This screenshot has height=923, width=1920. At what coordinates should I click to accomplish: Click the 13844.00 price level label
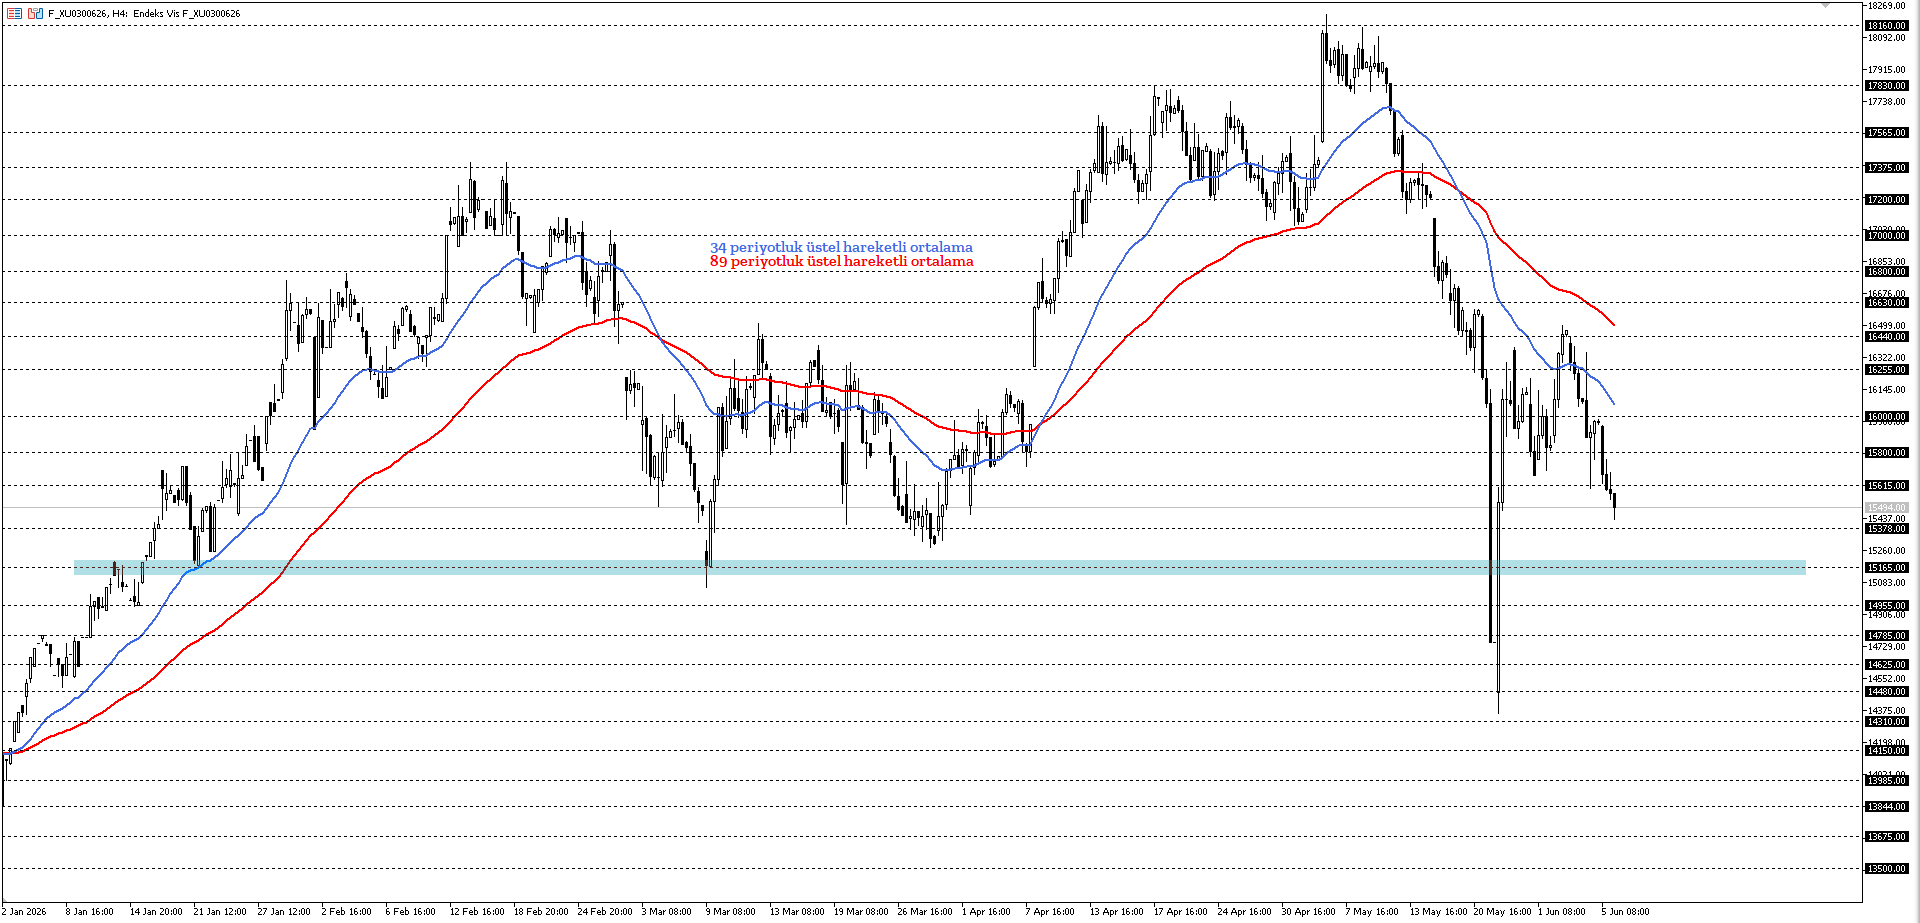[x=1887, y=807]
